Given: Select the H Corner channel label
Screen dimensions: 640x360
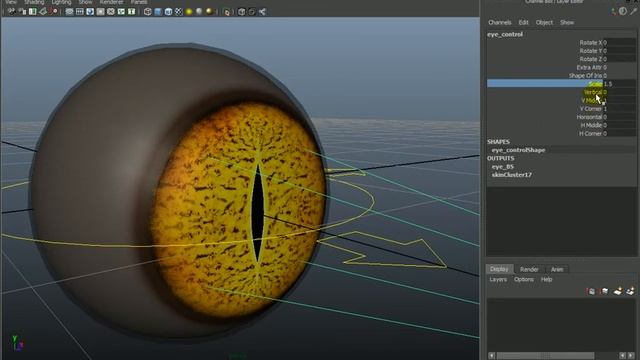Looking at the screenshot, I should click(591, 133).
